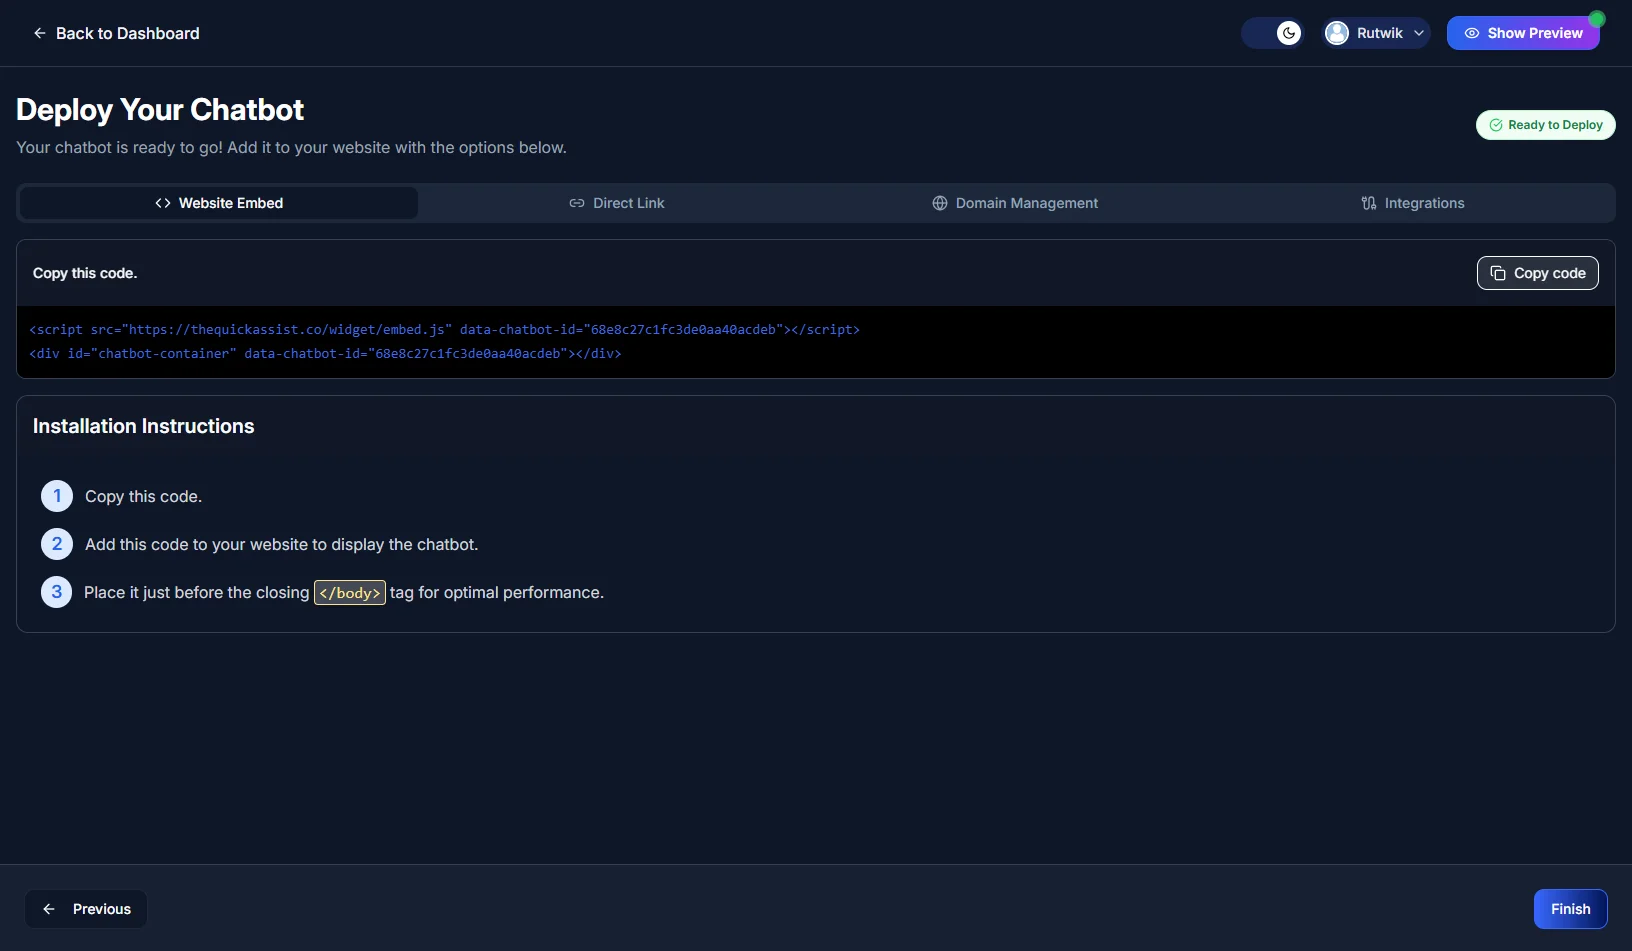Click the back arrow icon beside Back to Dashboard
This screenshot has height=951, width=1632.
pyautogui.click(x=40, y=33)
